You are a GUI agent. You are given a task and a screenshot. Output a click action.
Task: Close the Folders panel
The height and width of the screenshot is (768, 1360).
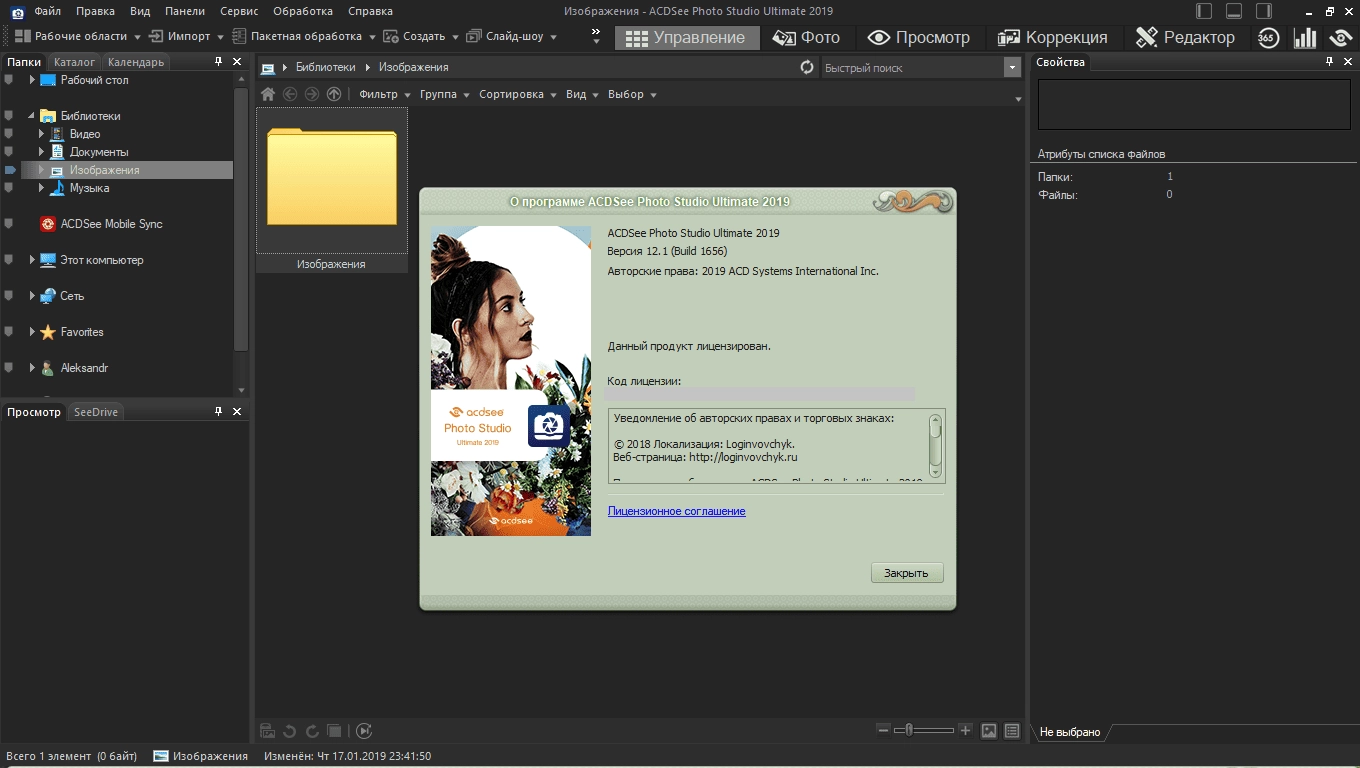[237, 62]
